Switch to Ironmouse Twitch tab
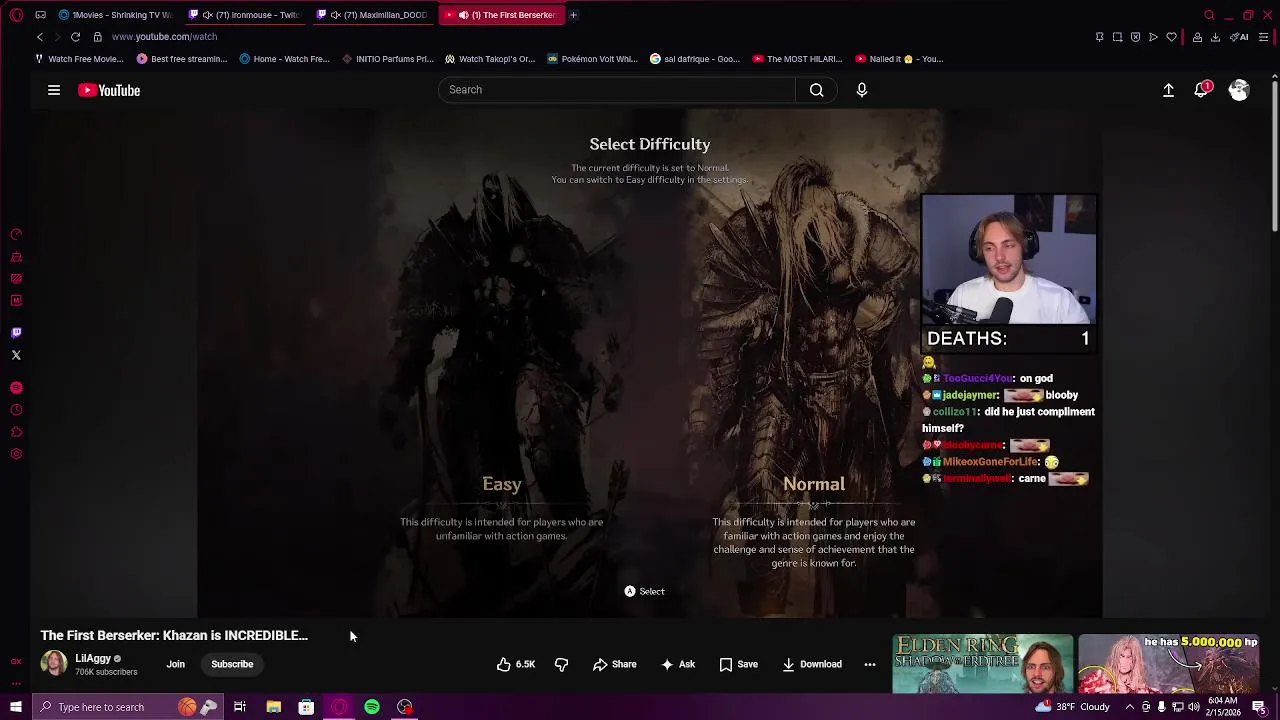Image resolution: width=1280 pixels, height=720 pixels. click(x=245, y=15)
